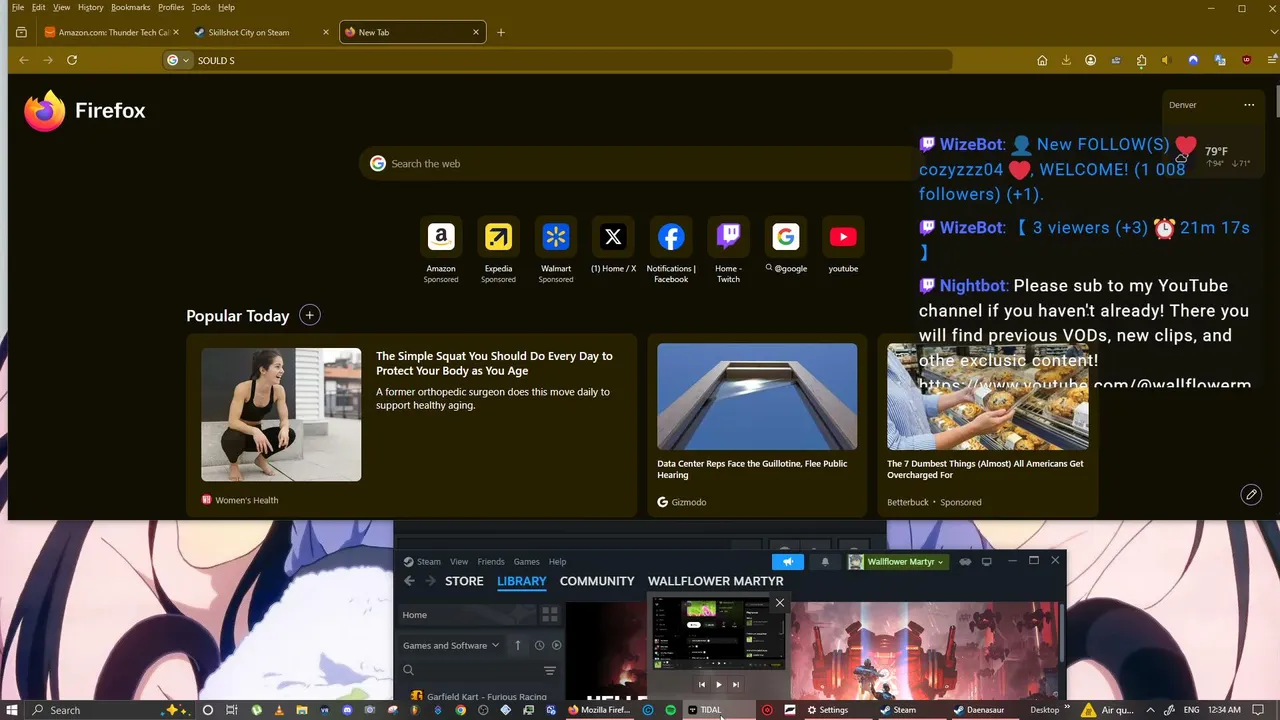Open a new Firefox tab
This screenshot has width=1280, height=720.
click(x=501, y=32)
